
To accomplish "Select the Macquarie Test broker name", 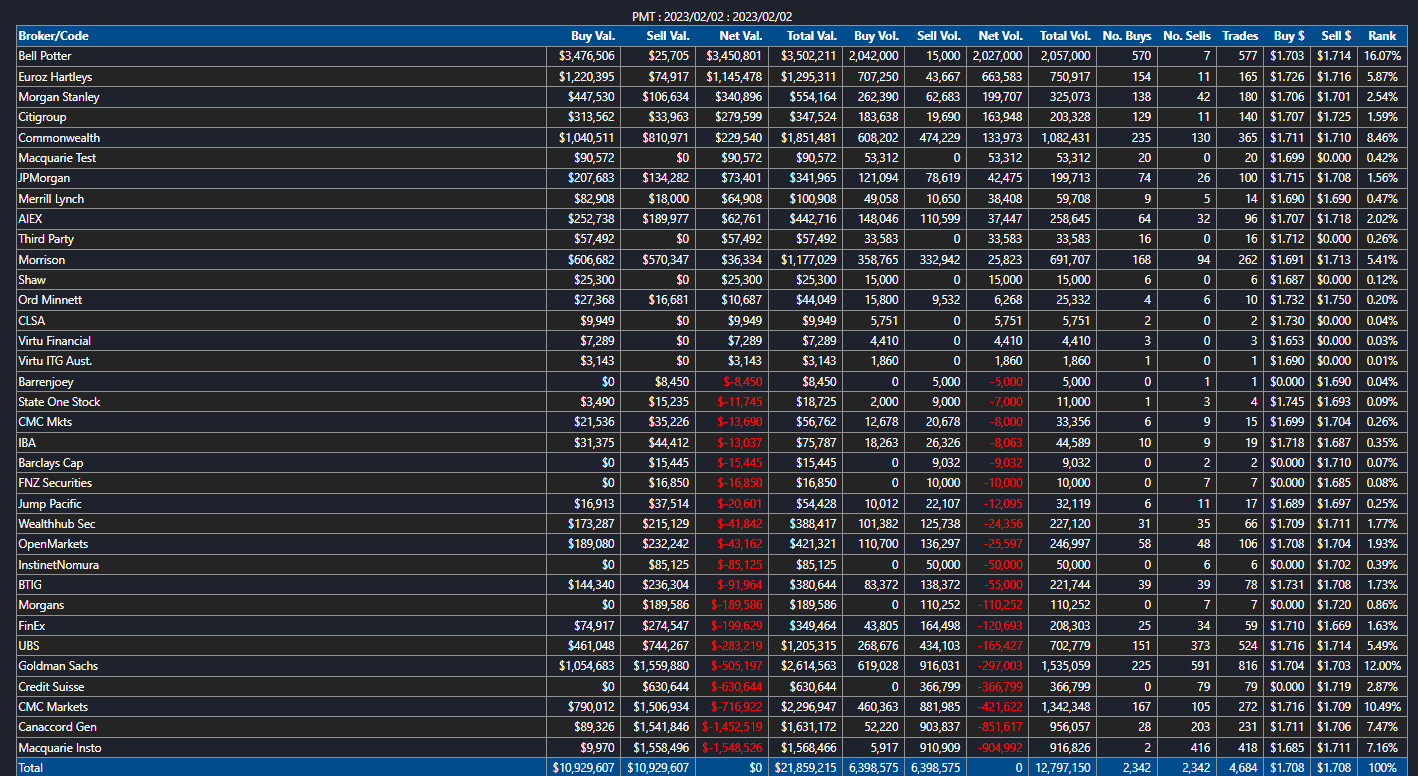I will click(x=57, y=158).
